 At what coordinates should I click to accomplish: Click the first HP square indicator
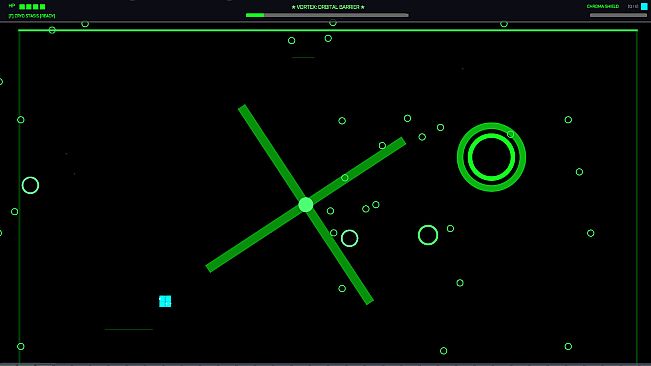click(22, 7)
